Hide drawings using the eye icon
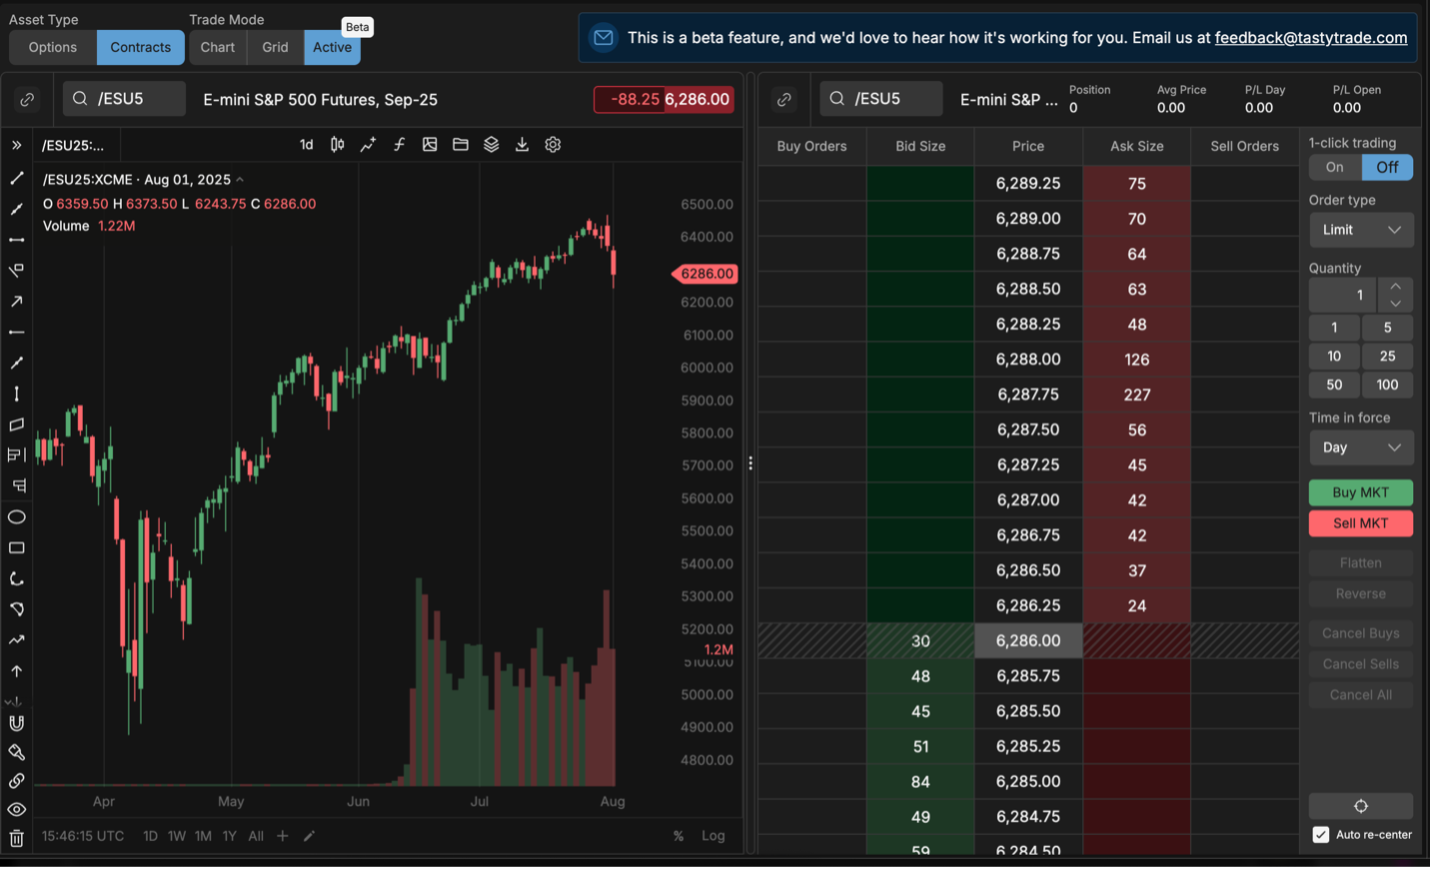This screenshot has width=1430, height=870. pos(16,809)
